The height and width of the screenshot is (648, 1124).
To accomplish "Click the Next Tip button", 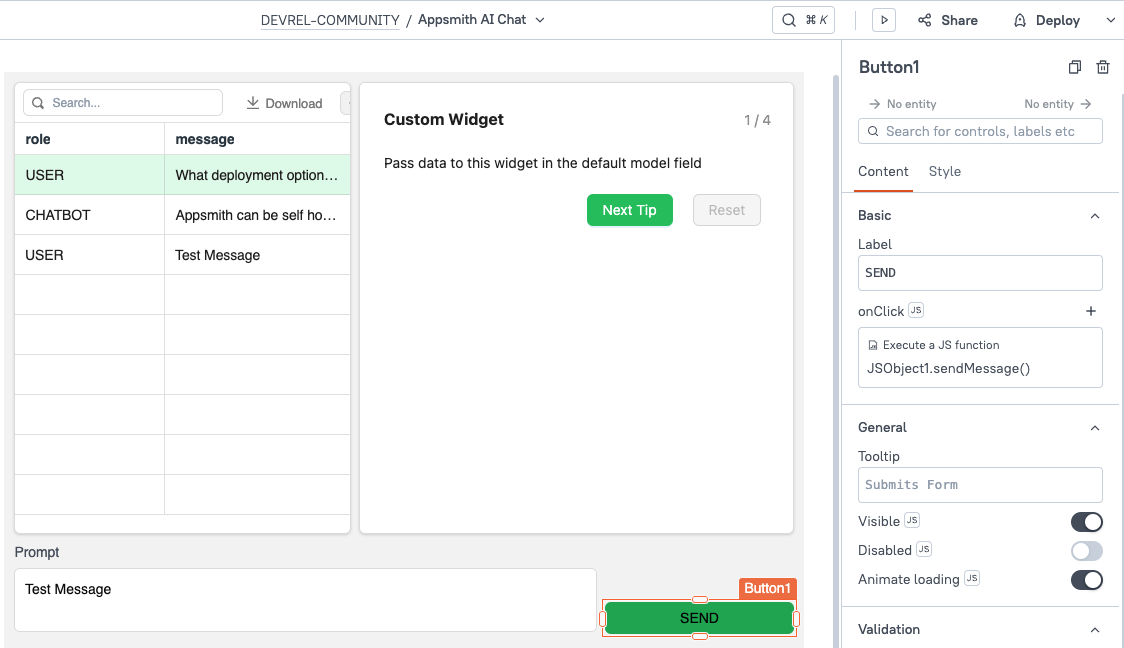I will [630, 210].
